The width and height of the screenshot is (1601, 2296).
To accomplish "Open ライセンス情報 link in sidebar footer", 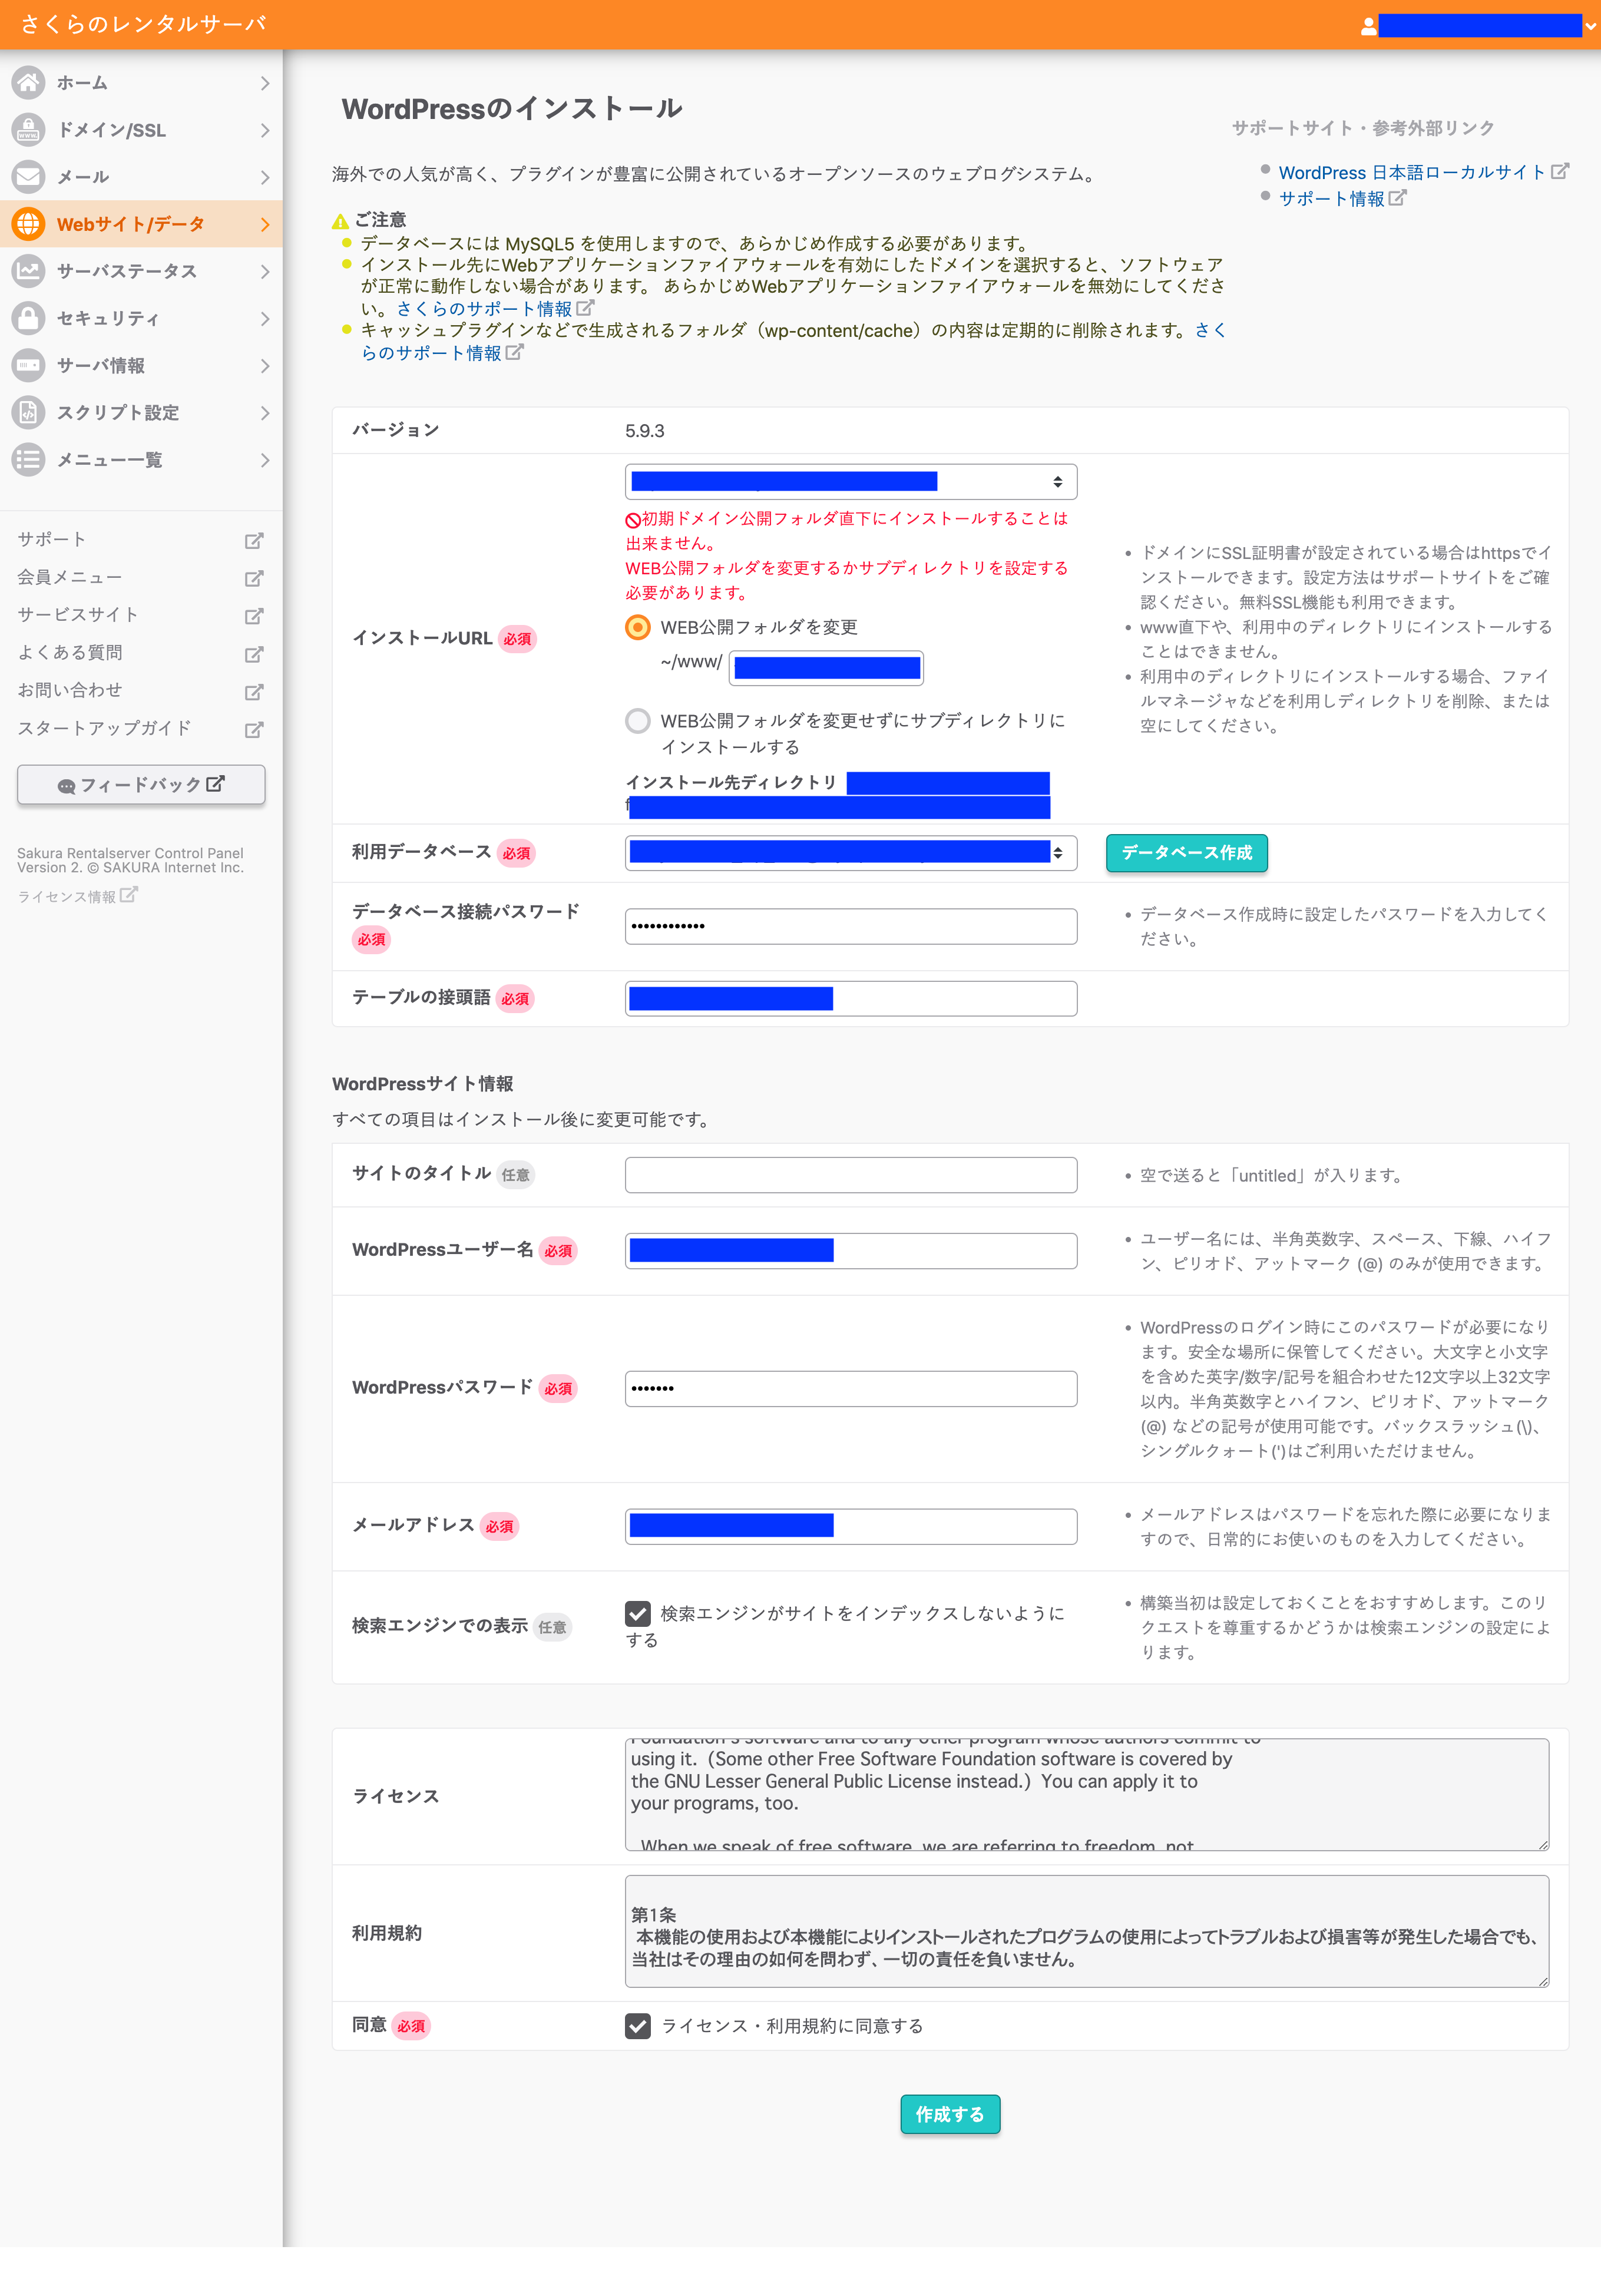I will point(66,896).
